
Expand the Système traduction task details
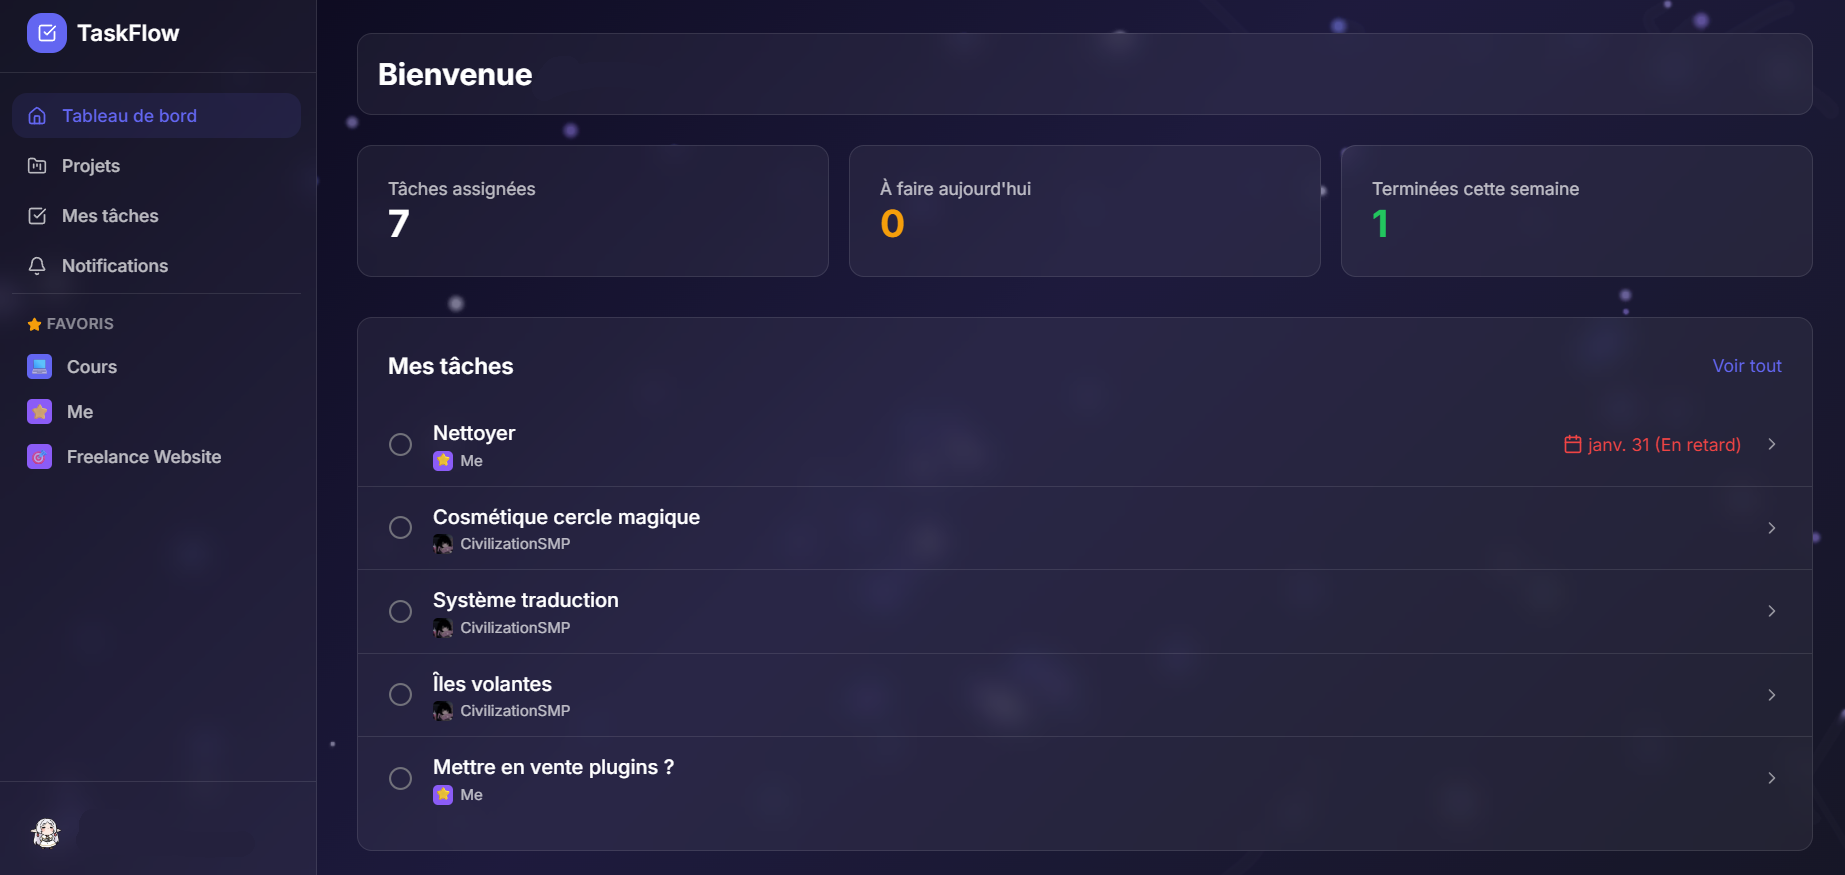pos(1772,611)
